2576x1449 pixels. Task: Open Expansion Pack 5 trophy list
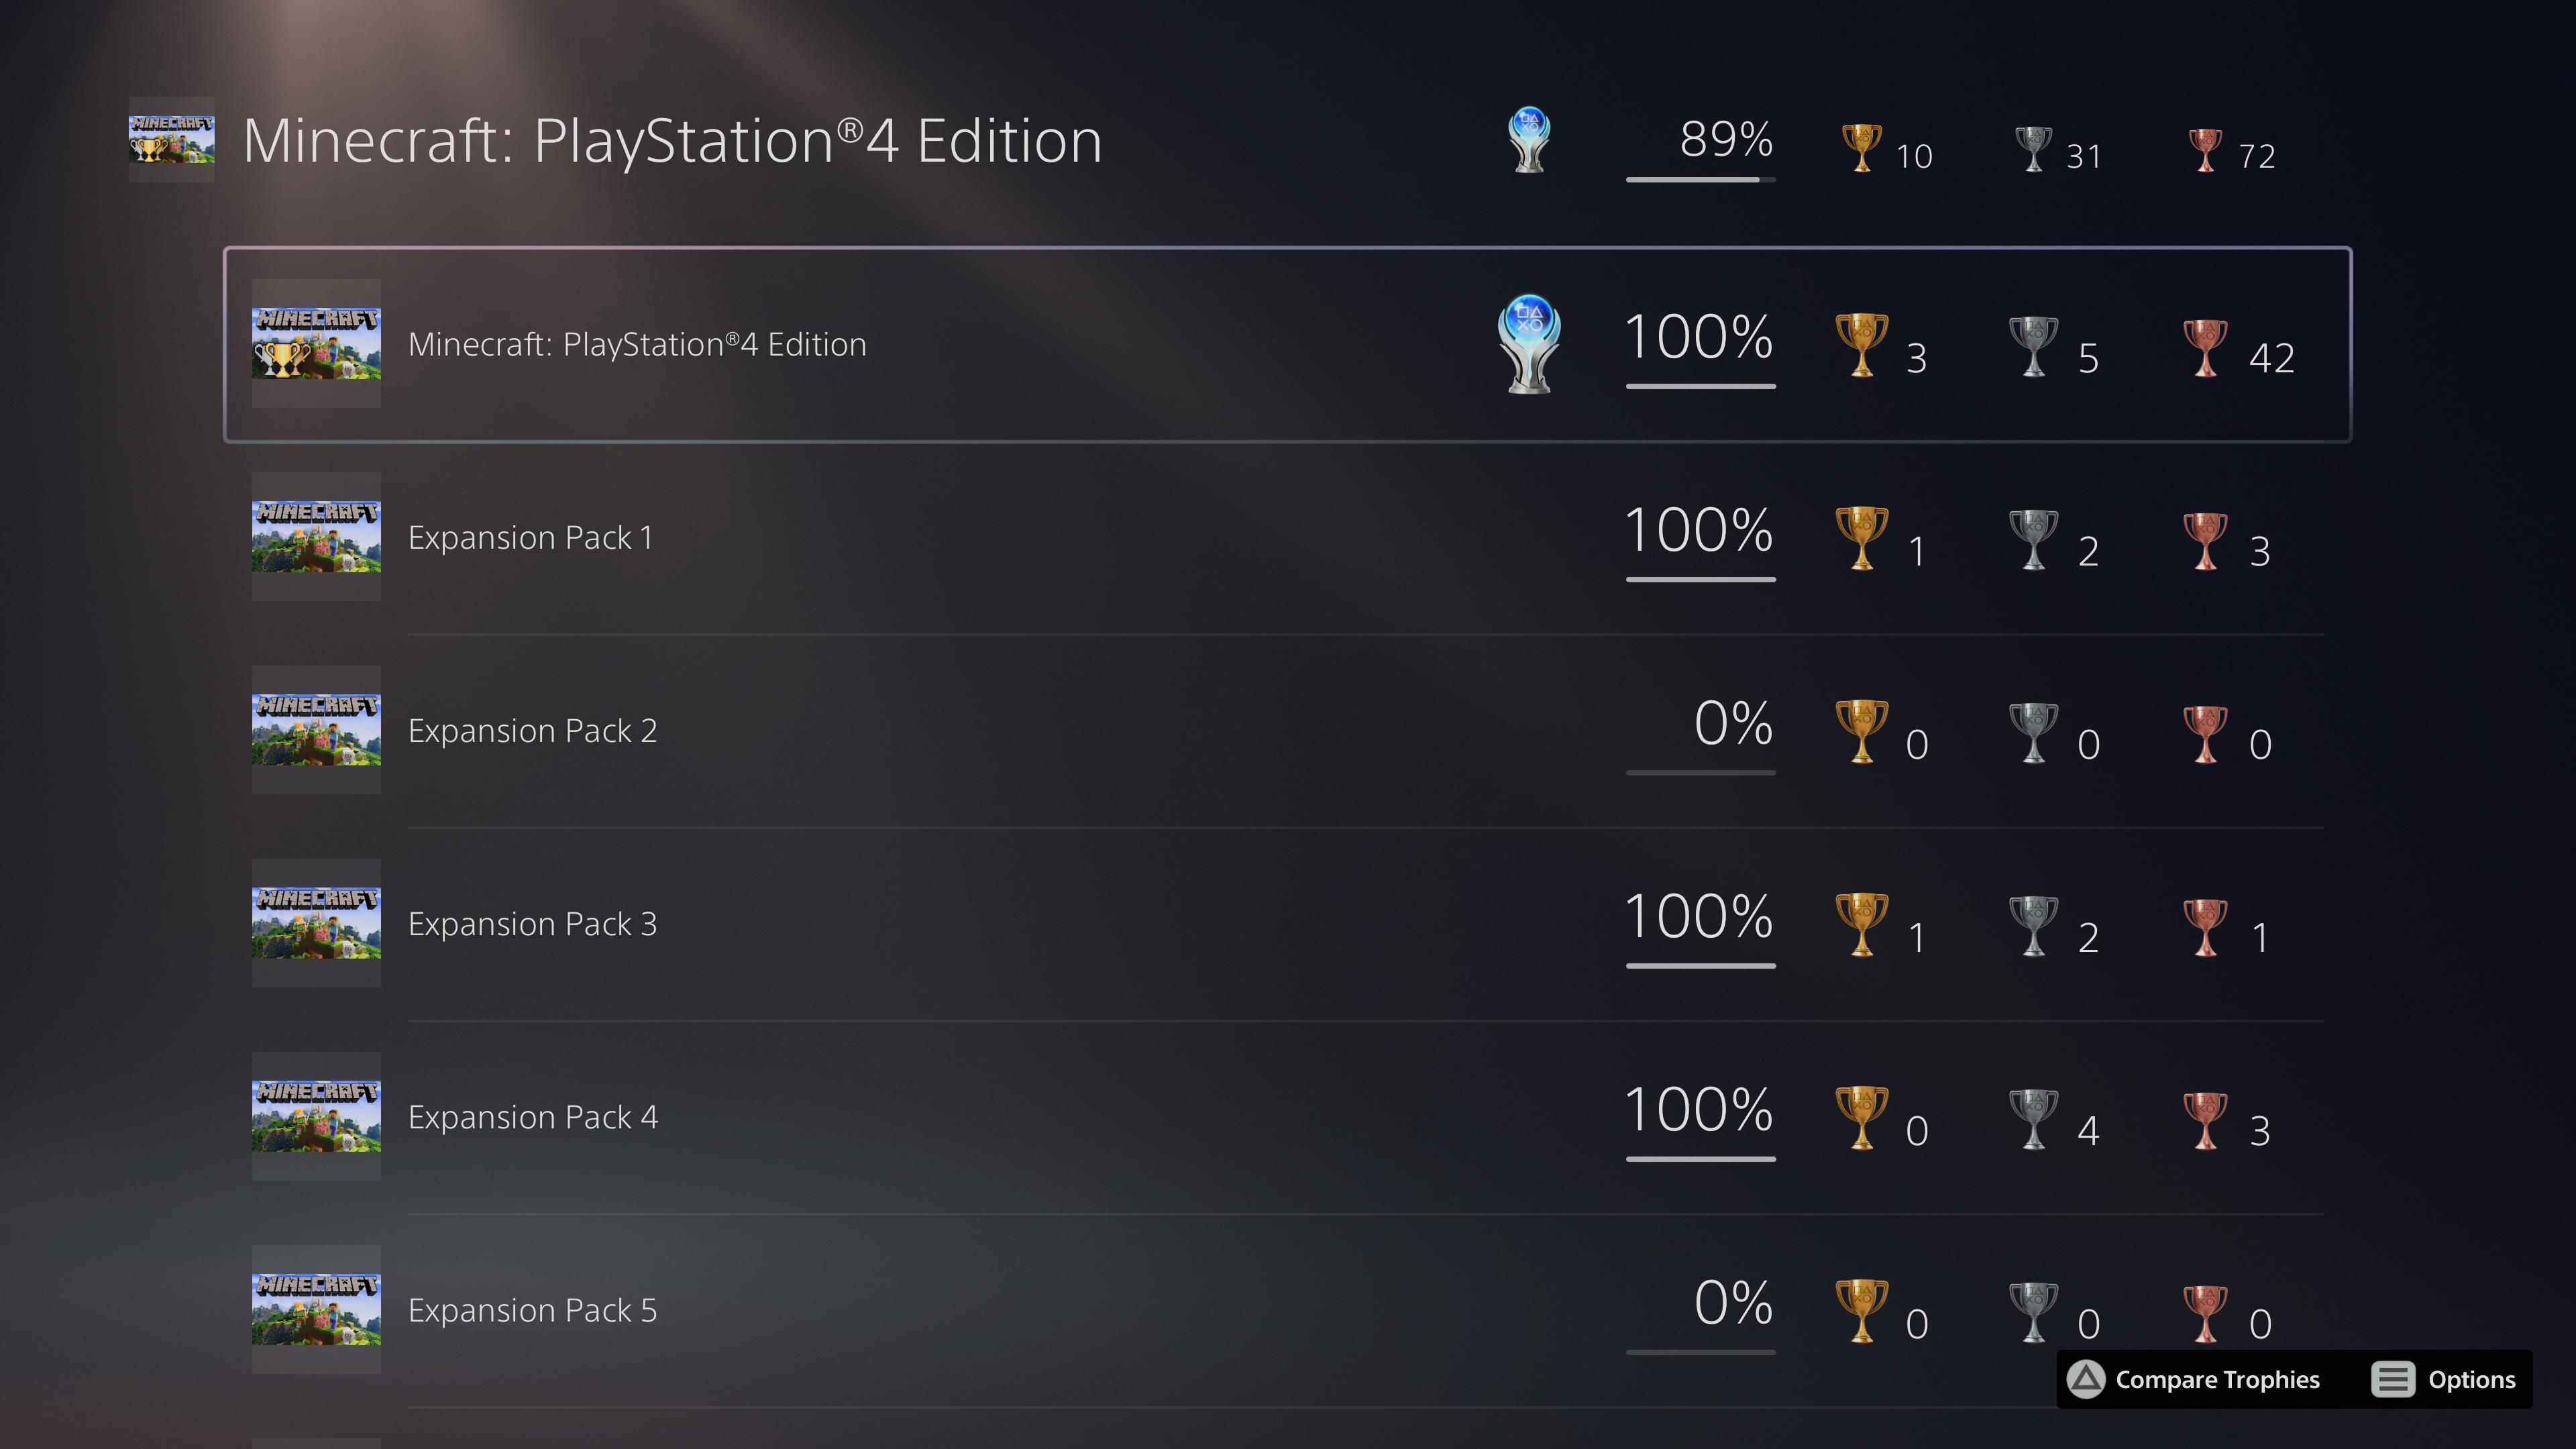click(x=532, y=1310)
